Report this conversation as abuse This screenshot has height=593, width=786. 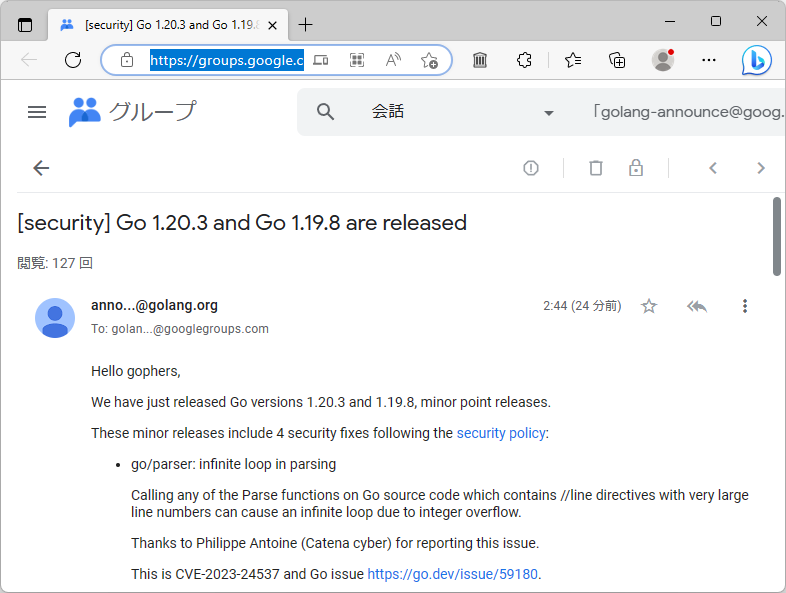tap(531, 168)
